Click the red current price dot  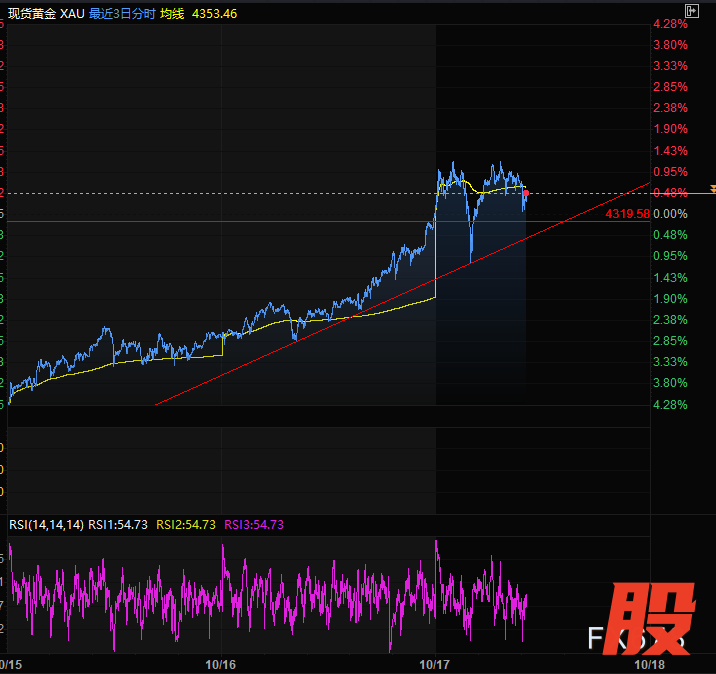tap(526, 193)
